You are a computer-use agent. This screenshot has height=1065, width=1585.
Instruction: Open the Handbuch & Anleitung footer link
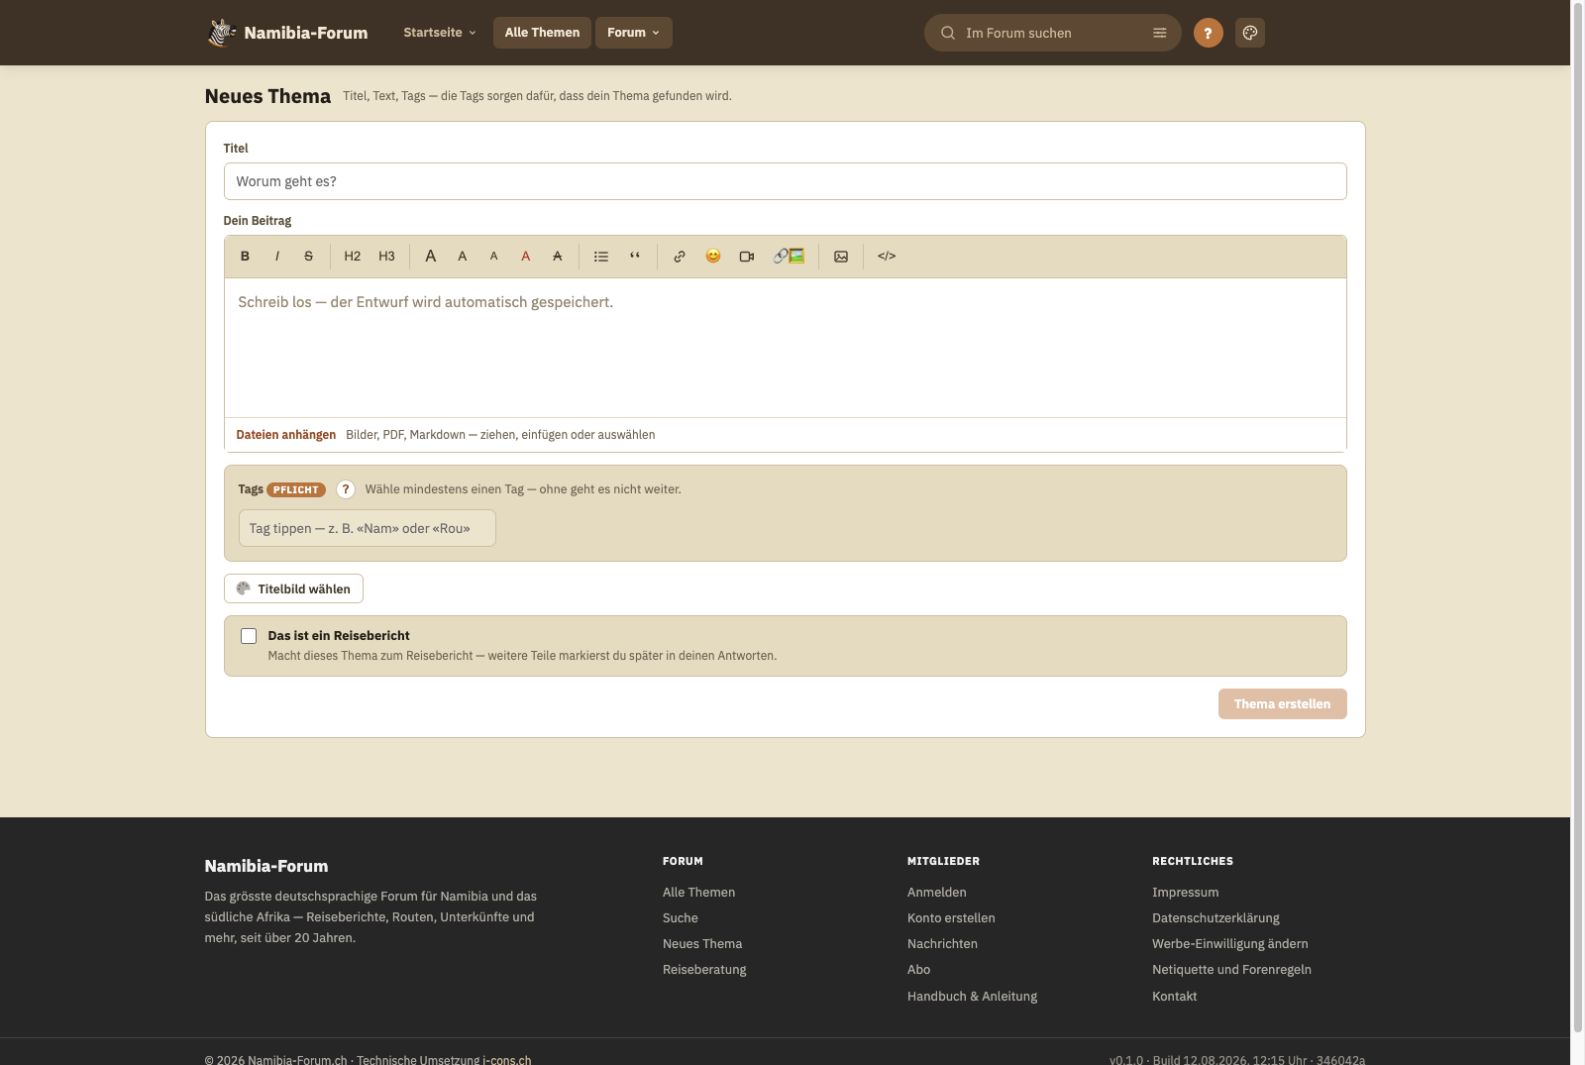point(972,996)
